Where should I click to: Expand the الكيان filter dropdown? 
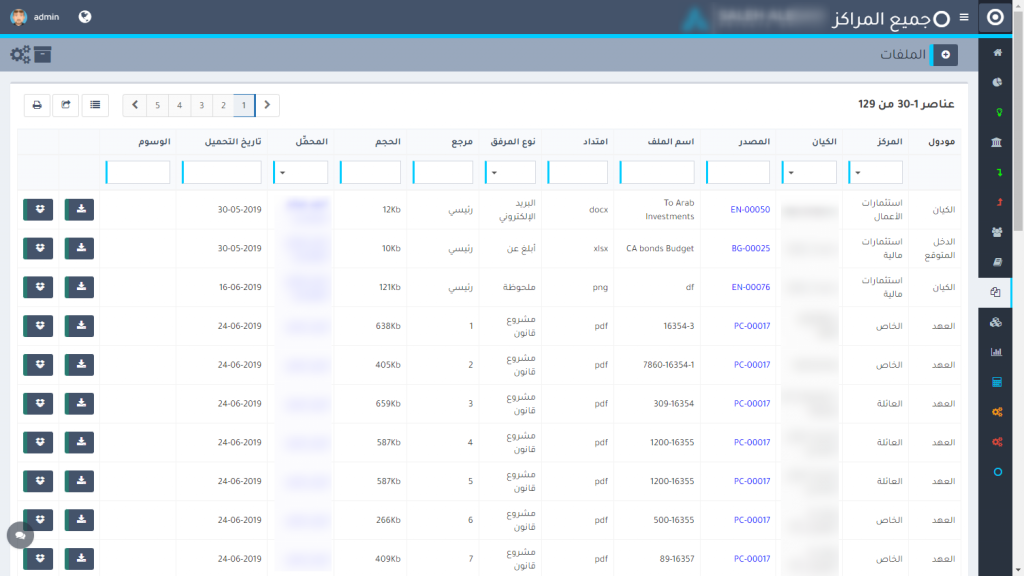point(809,173)
